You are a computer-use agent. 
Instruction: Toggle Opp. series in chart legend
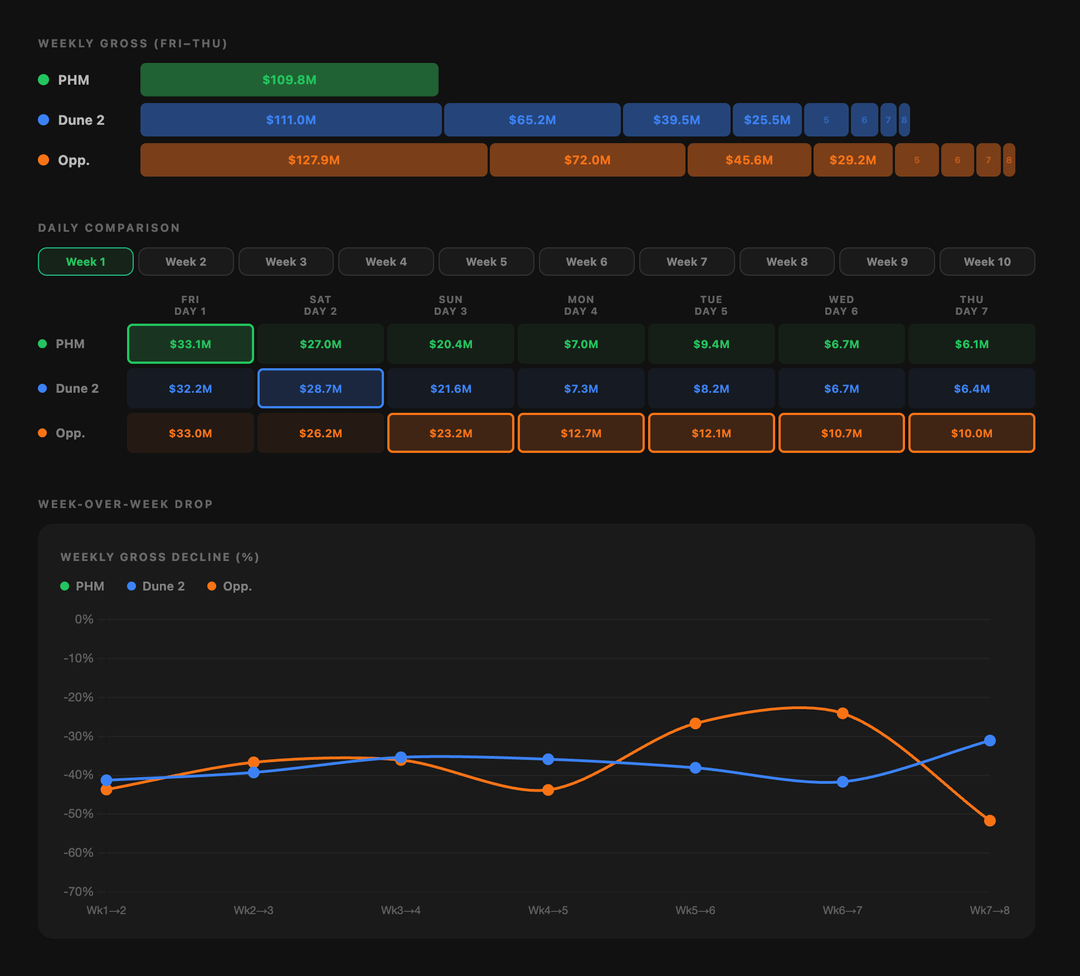[229, 586]
